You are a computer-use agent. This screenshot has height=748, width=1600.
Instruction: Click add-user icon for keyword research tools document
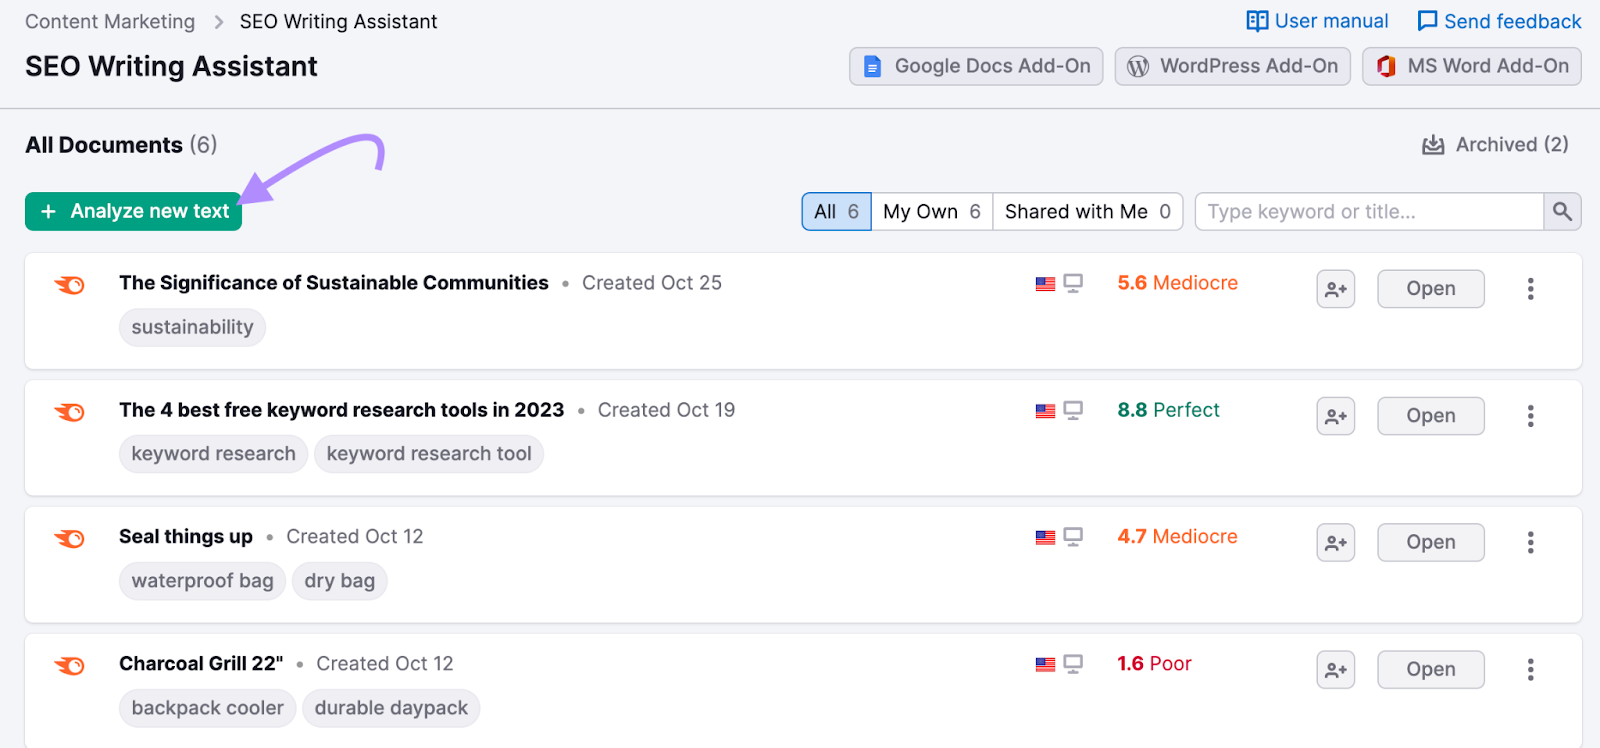pos(1335,416)
